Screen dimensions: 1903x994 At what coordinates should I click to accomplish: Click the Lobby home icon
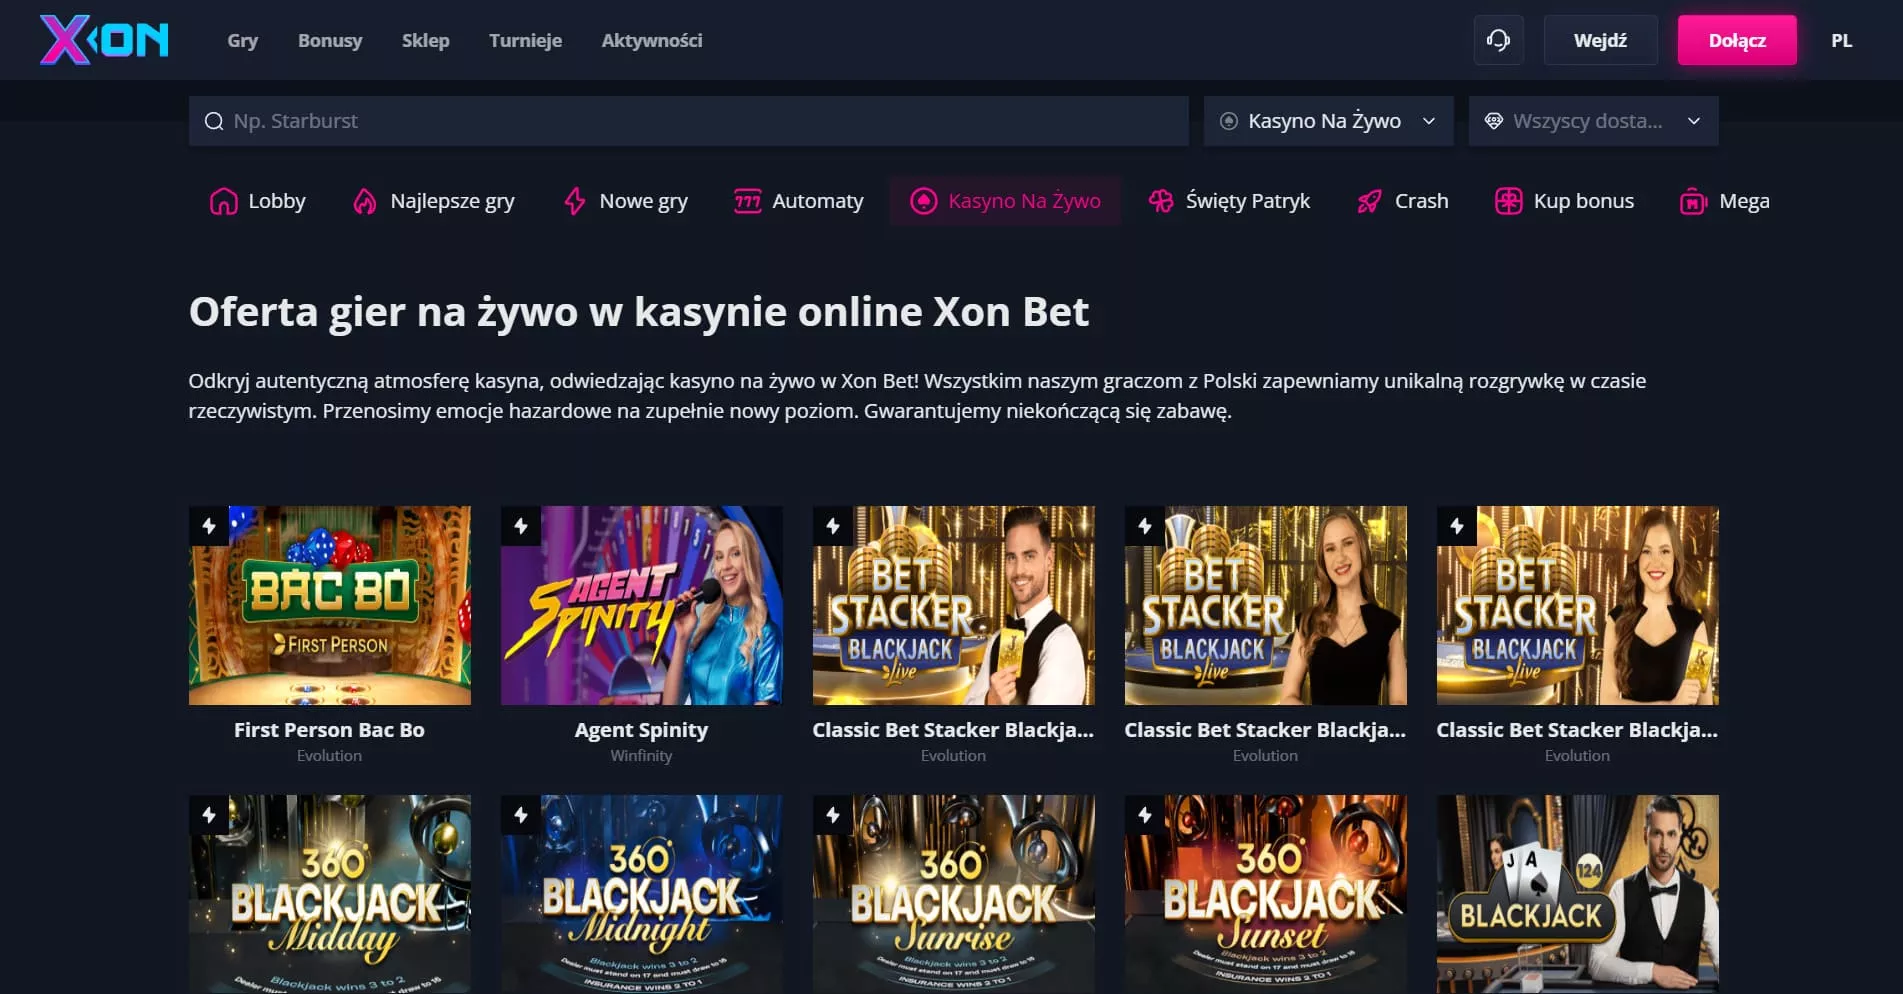223,201
